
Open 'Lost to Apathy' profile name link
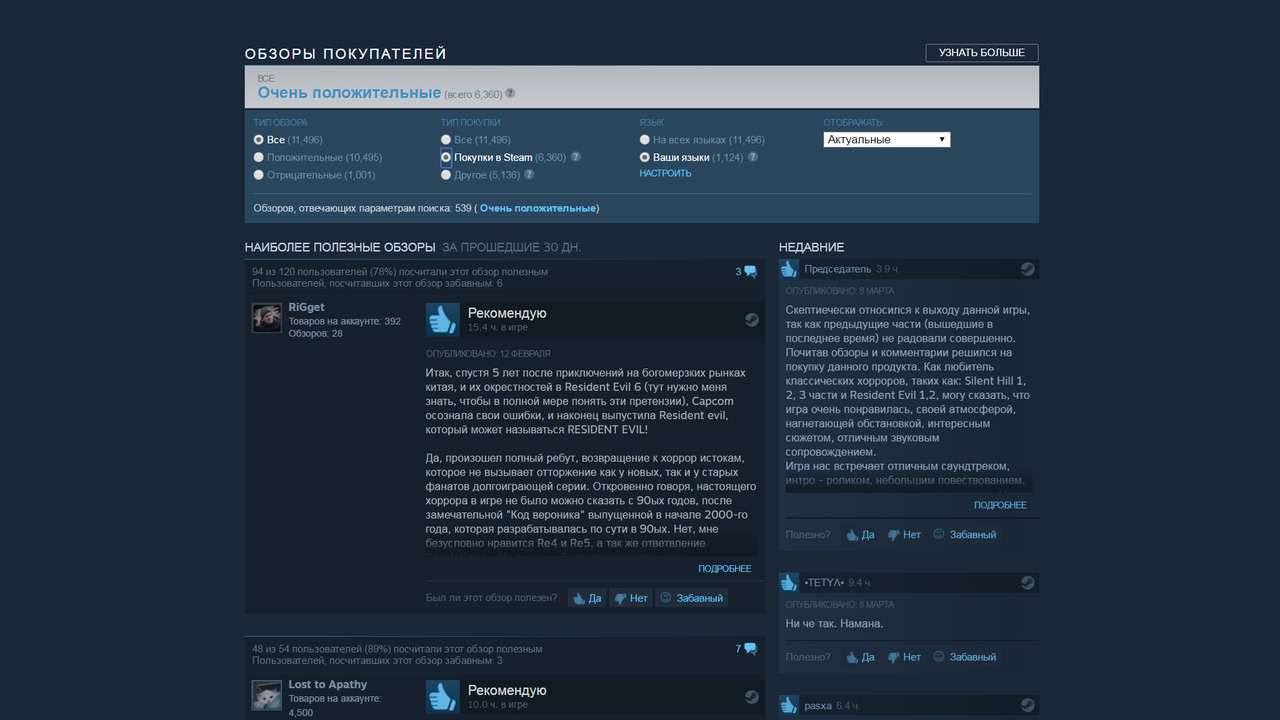328,684
